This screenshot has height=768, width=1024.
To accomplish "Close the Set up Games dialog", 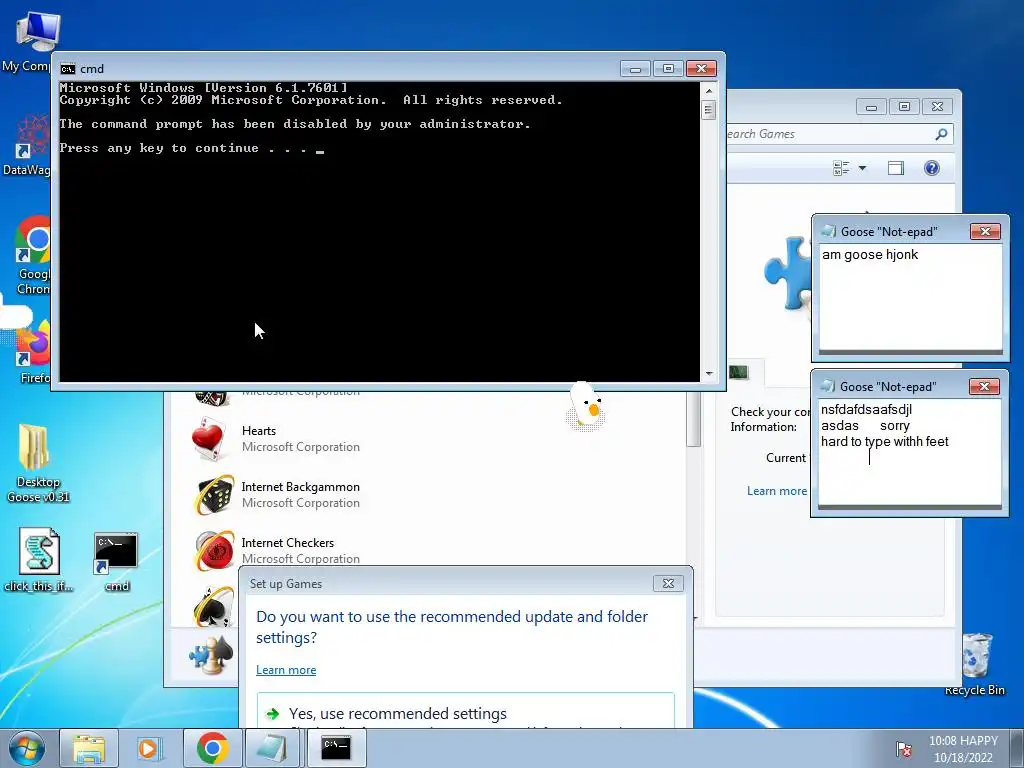I will coord(668,584).
